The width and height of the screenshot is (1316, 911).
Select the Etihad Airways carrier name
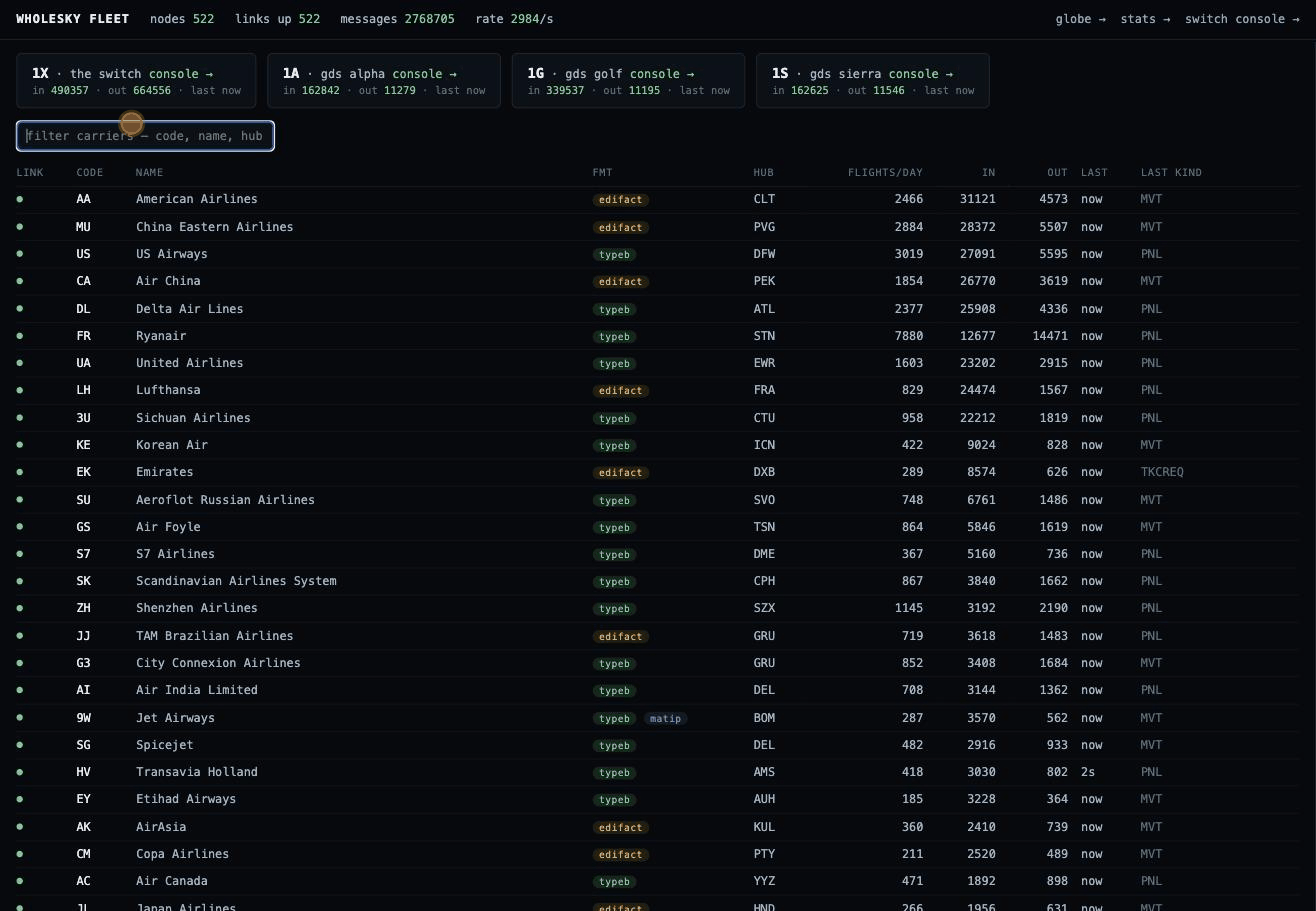coord(186,799)
